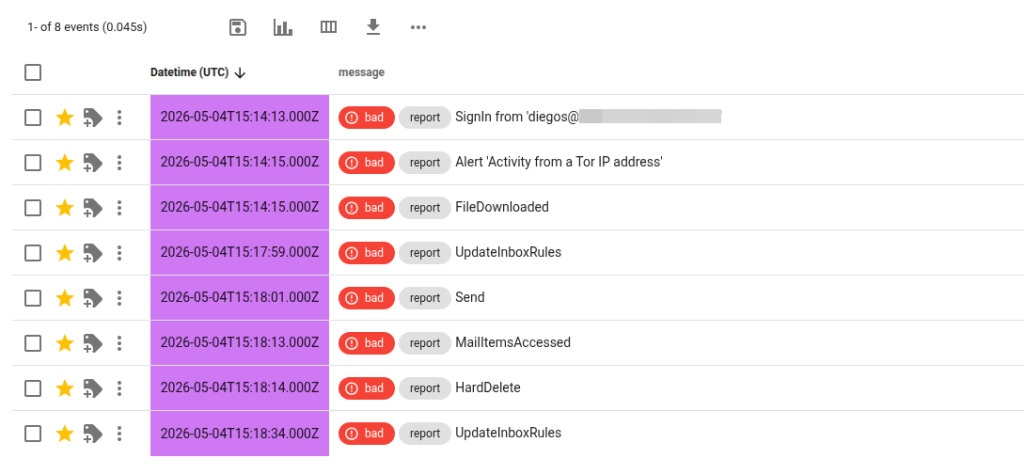Open the 'Activity from a Tor IP address' alert message
The image size is (1024, 474).
click(x=559, y=163)
